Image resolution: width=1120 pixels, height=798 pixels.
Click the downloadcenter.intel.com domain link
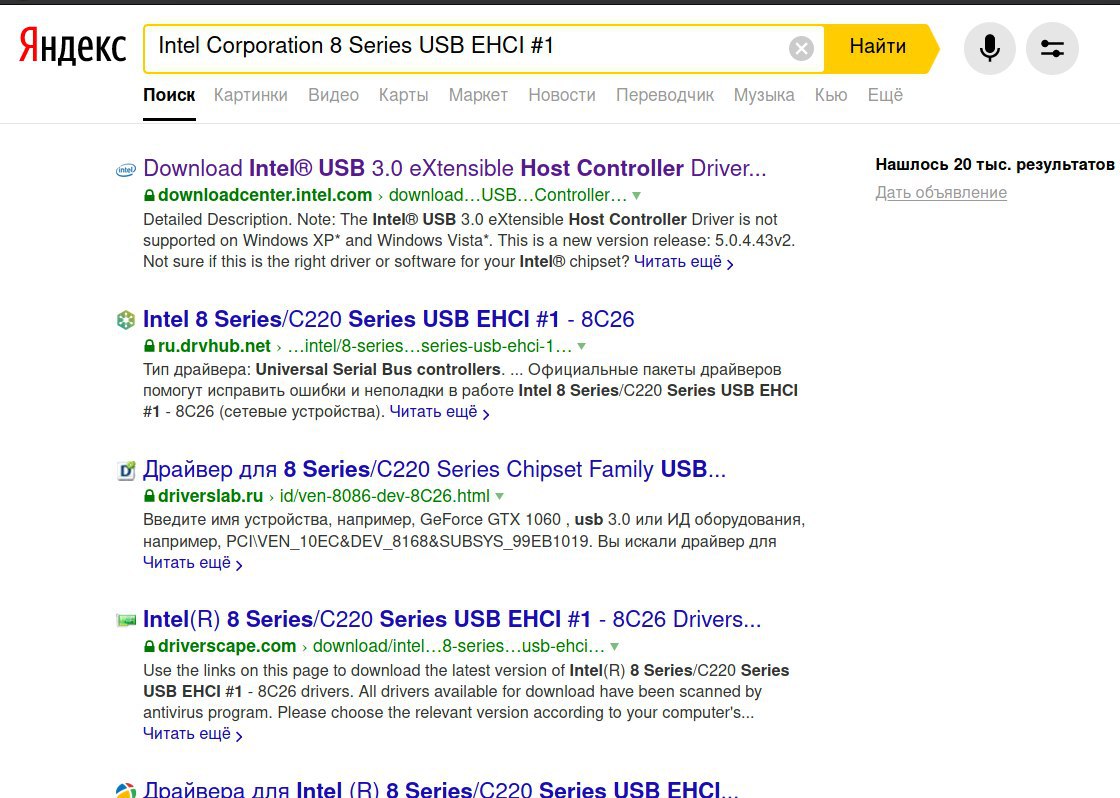coord(265,195)
